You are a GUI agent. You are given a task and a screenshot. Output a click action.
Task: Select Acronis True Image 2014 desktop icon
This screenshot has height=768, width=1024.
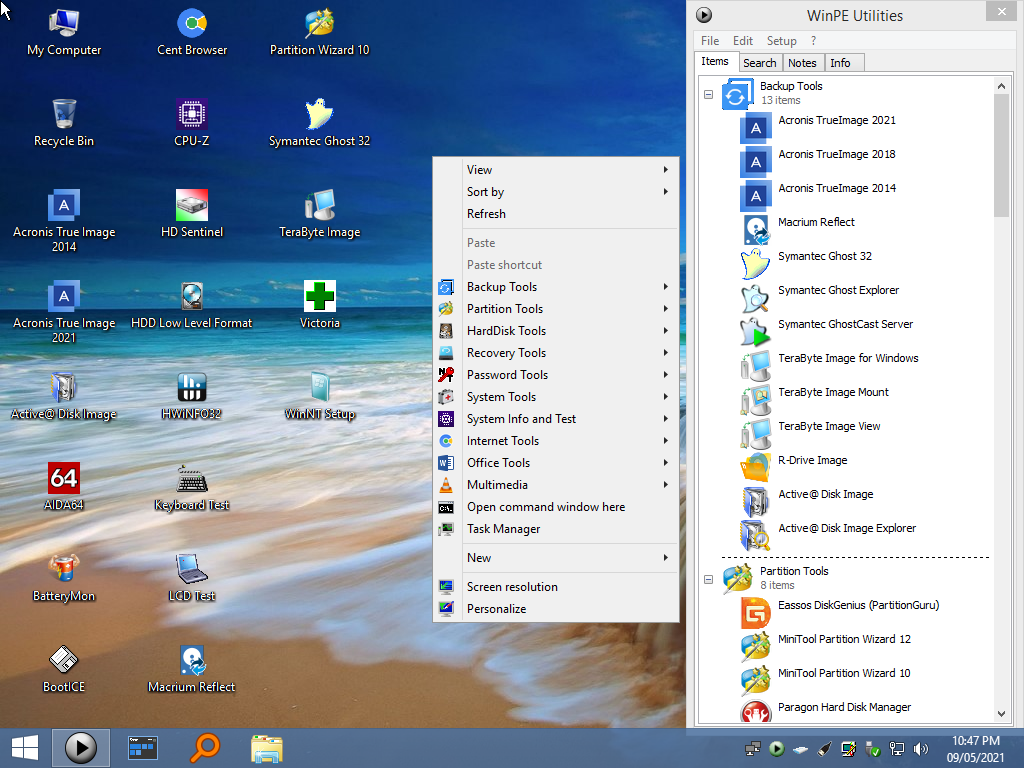click(x=64, y=221)
